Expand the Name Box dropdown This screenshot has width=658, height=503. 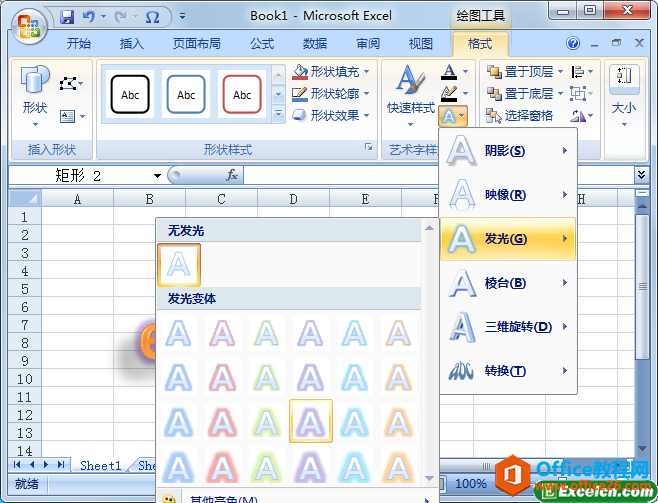click(x=157, y=176)
